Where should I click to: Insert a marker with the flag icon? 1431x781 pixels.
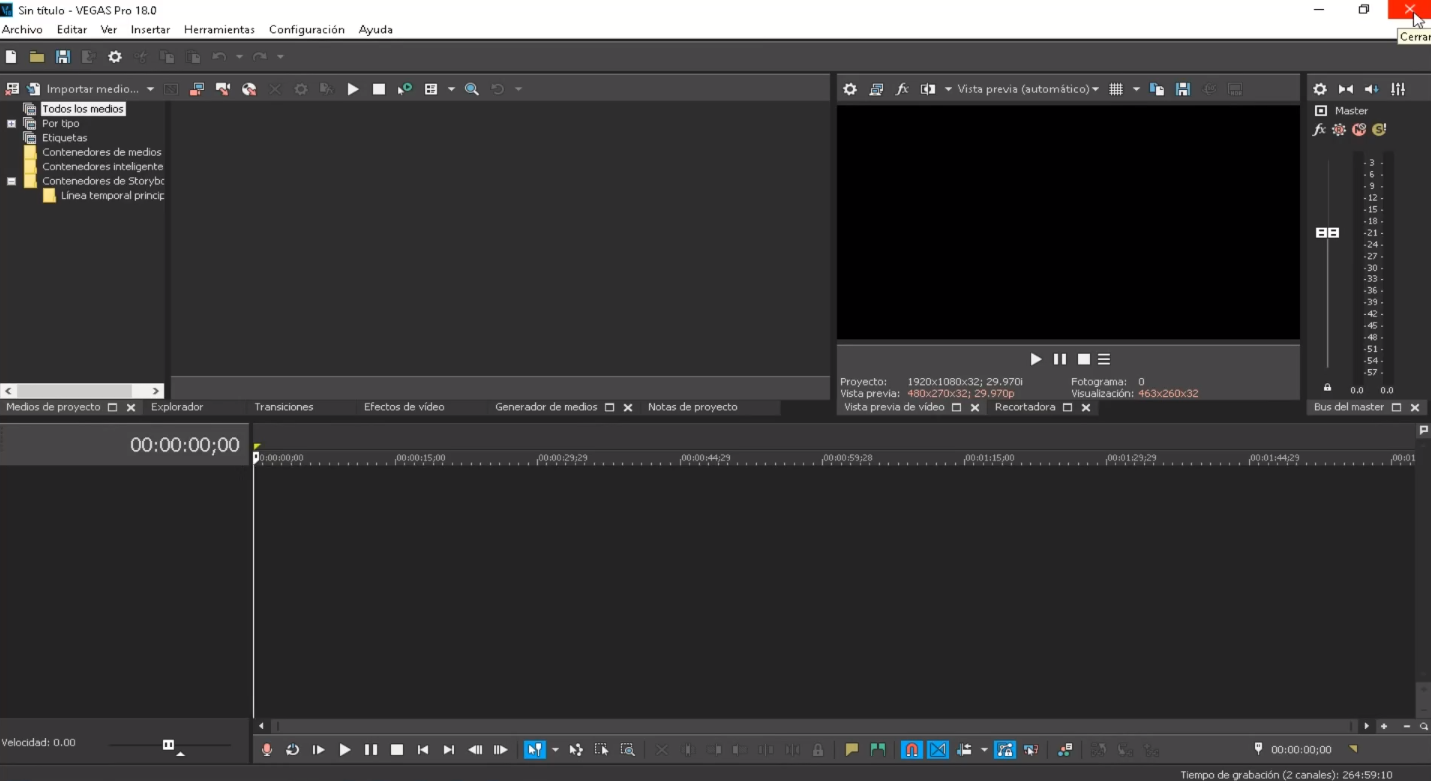[x=852, y=749]
